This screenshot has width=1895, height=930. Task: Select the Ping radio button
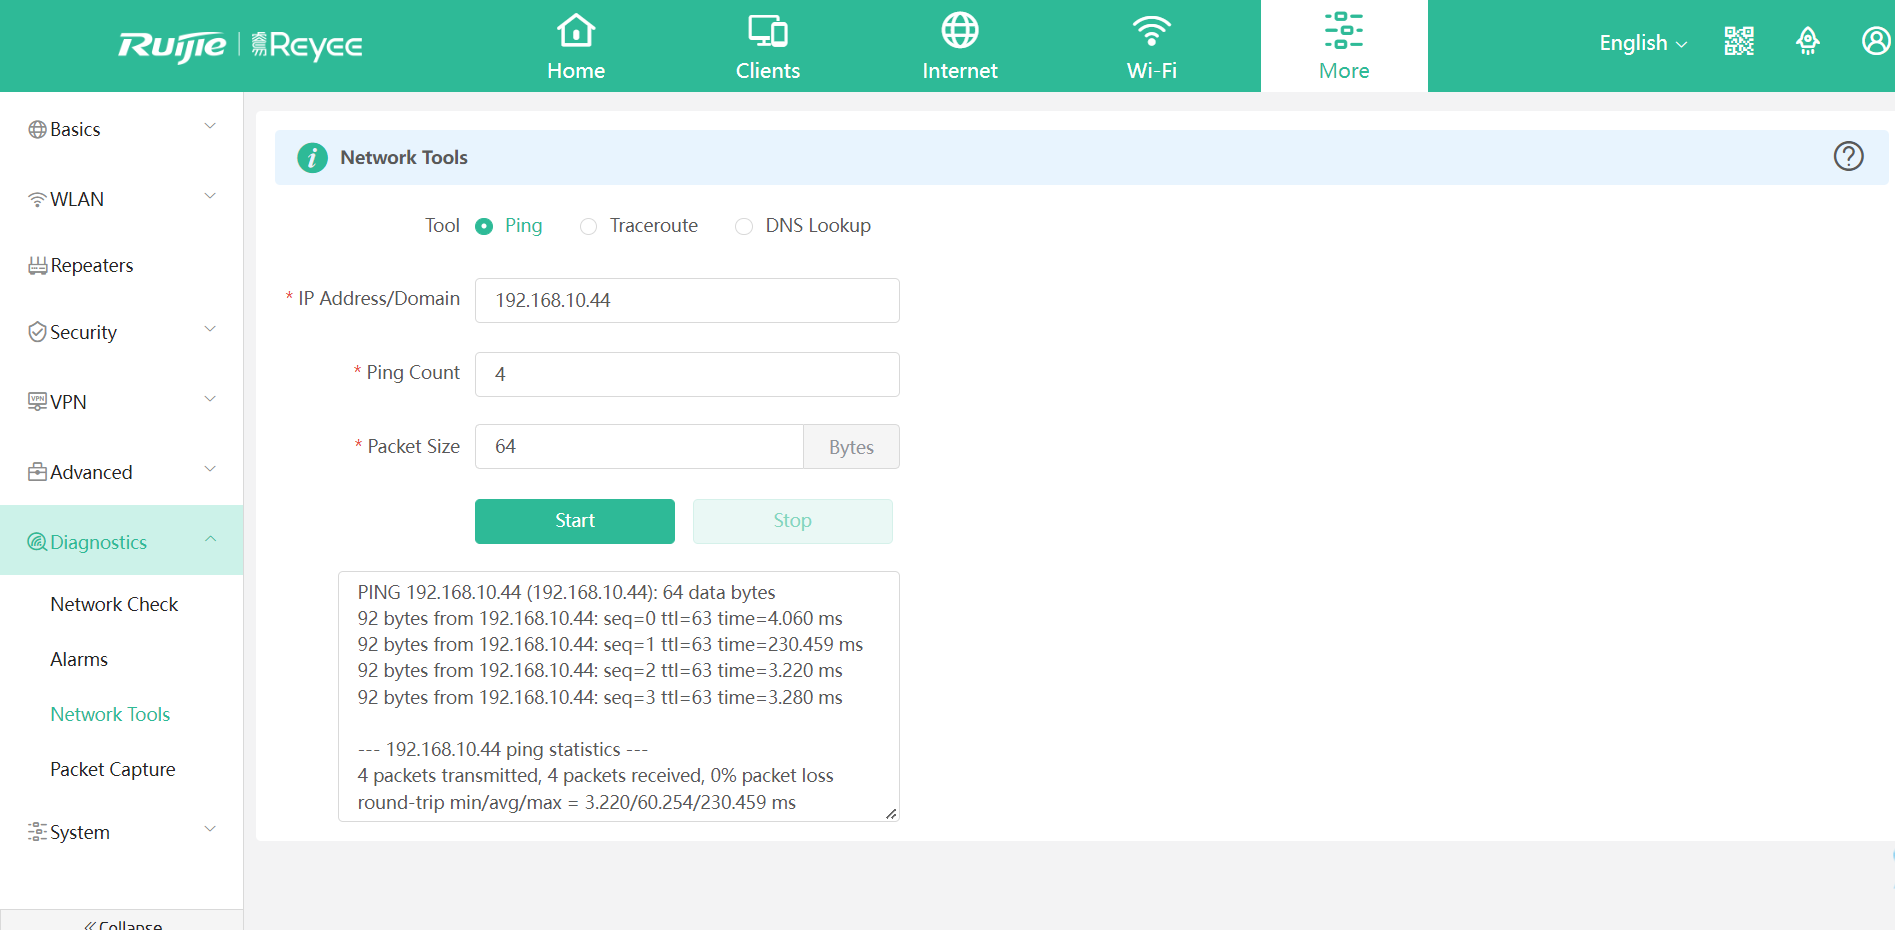[484, 226]
